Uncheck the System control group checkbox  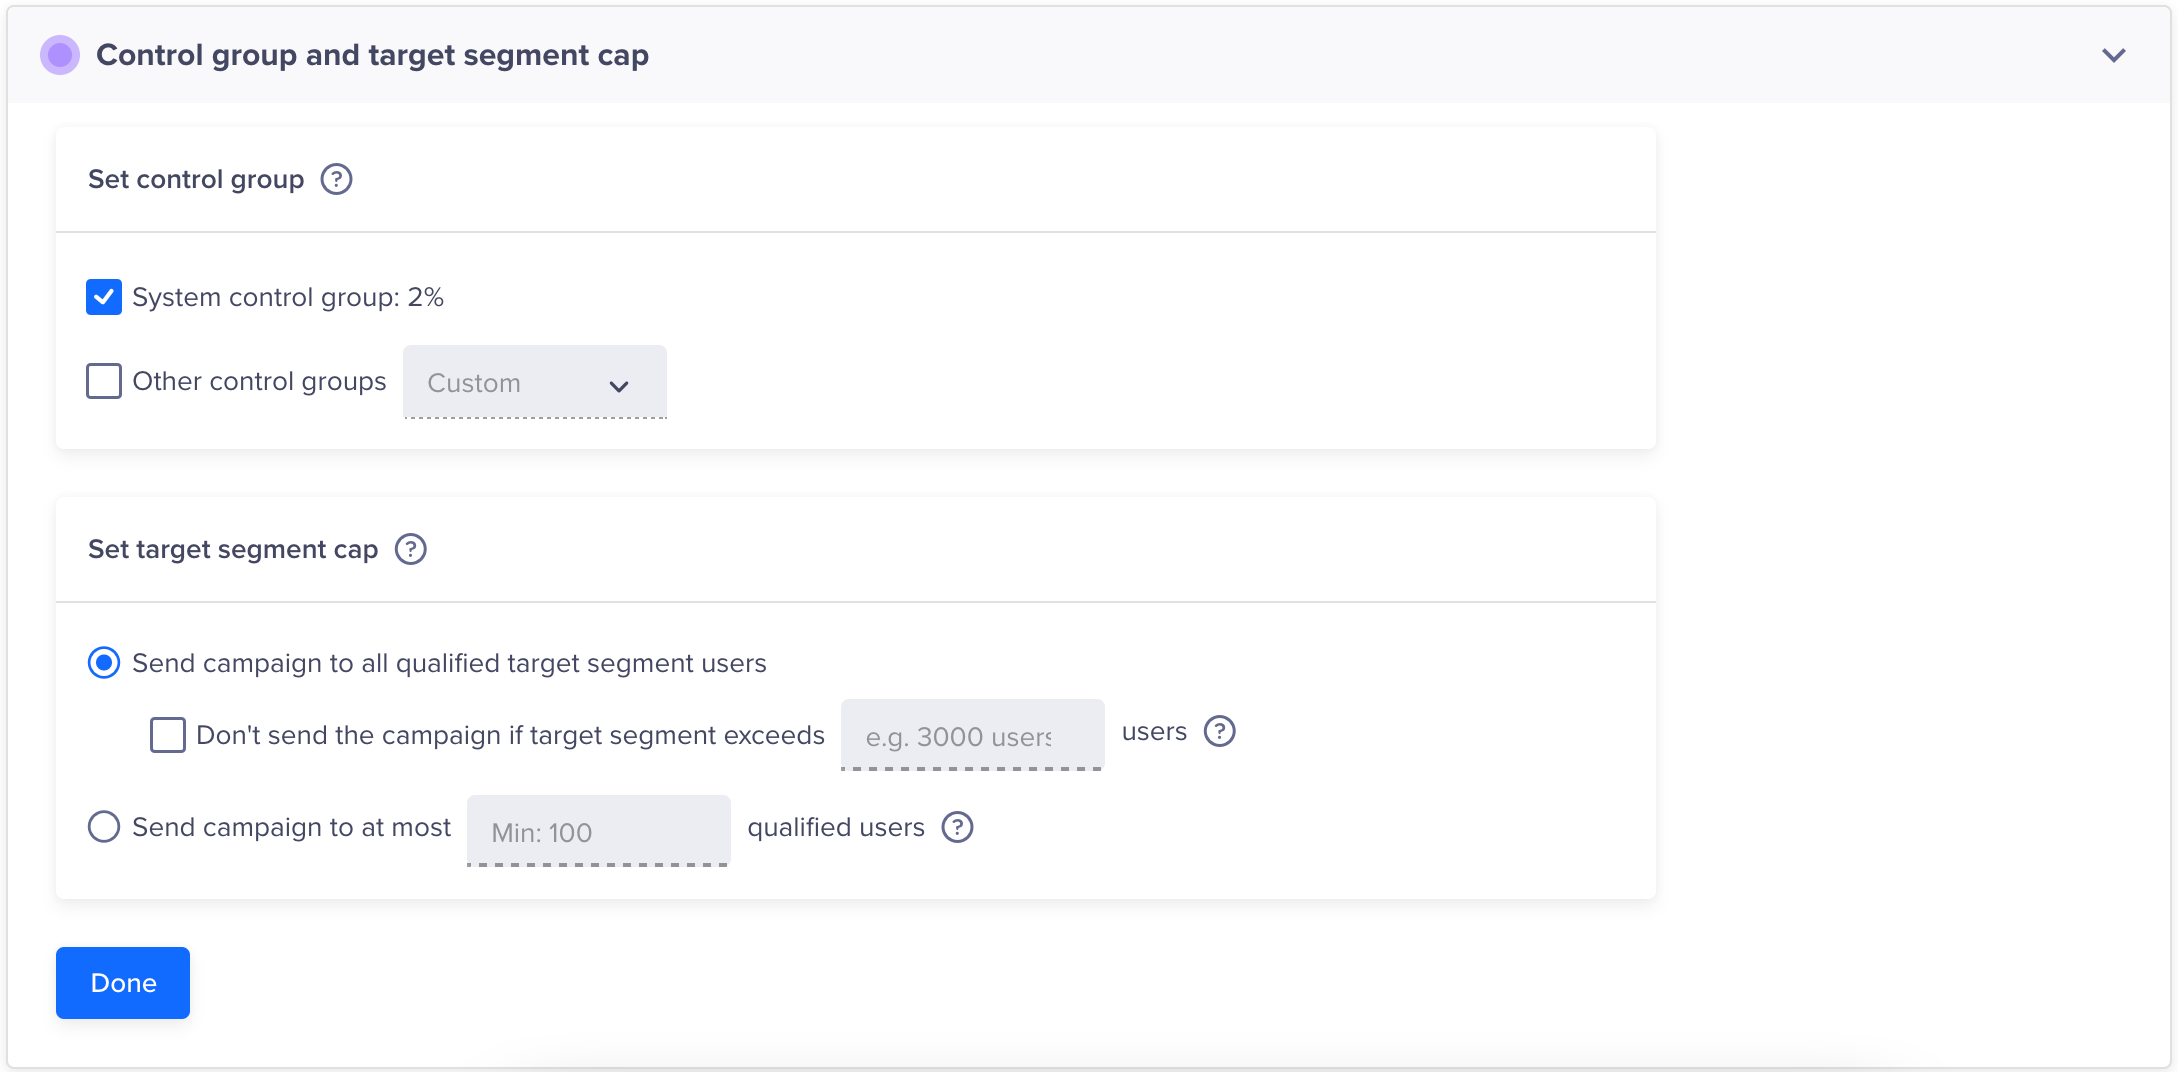(x=104, y=297)
